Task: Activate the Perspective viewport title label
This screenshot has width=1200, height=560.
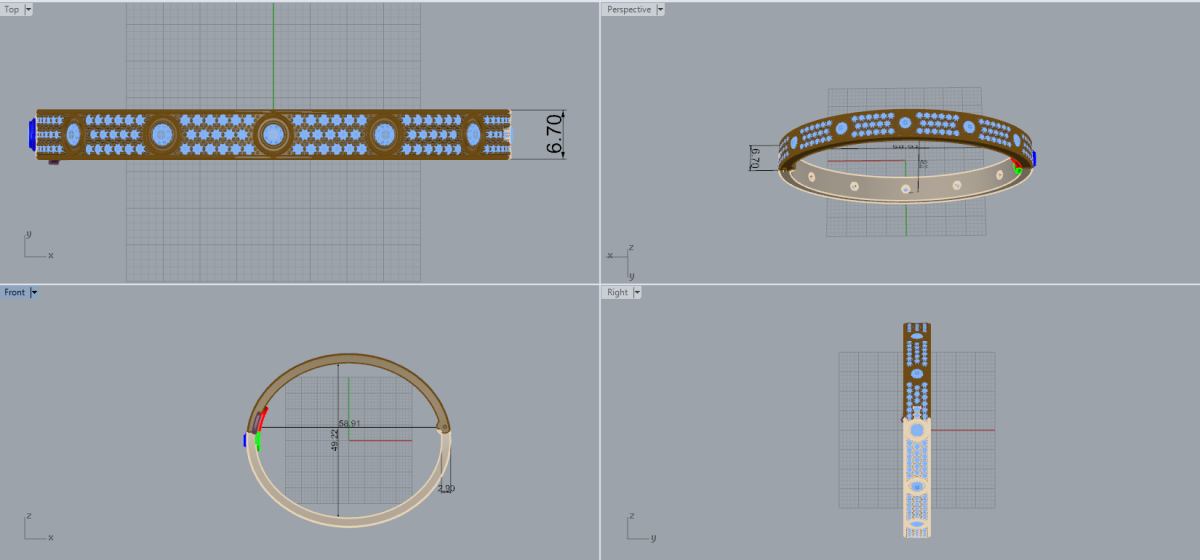Action: coord(628,9)
